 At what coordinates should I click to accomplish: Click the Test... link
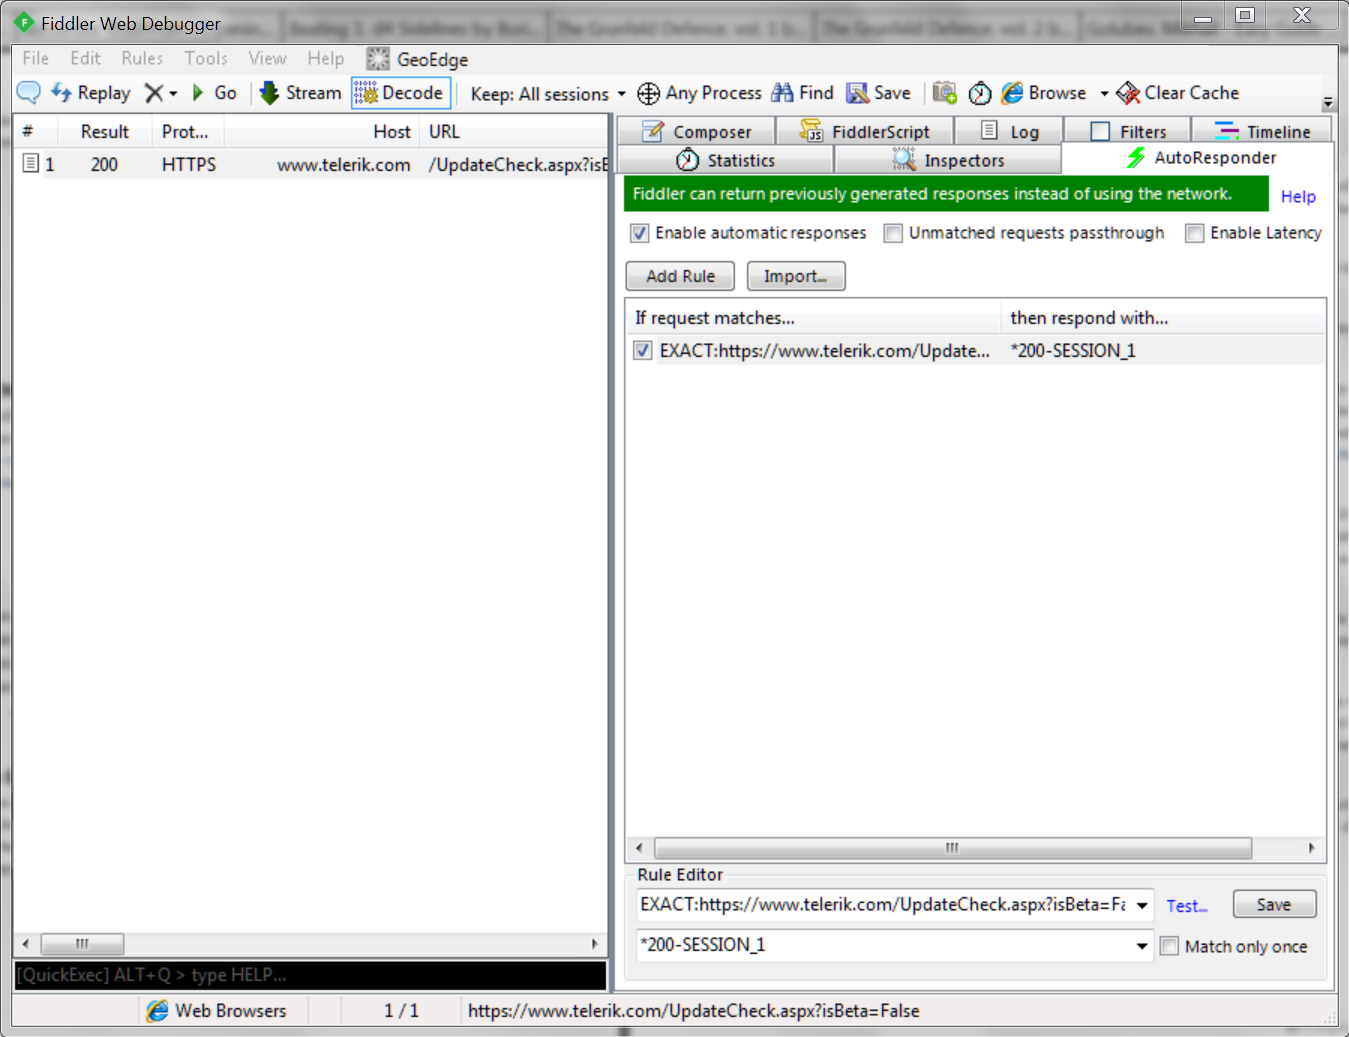pyautogui.click(x=1187, y=906)
